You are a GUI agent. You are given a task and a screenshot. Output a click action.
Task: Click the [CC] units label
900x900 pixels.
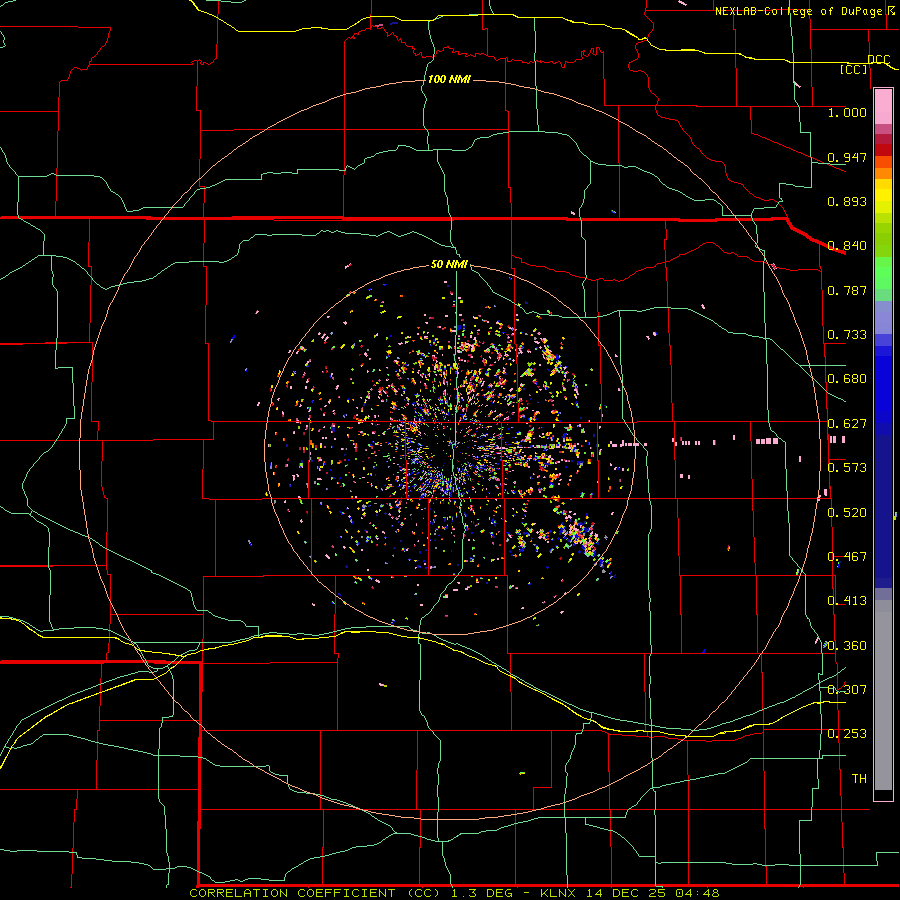coord(854,69)
